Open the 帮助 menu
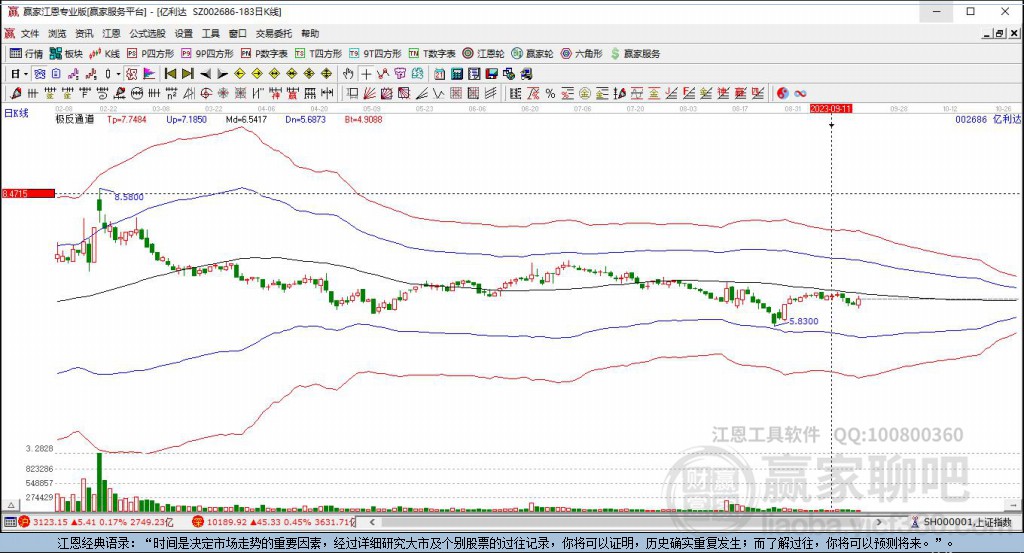This screenshot has height=553, width=1024. 310,33
